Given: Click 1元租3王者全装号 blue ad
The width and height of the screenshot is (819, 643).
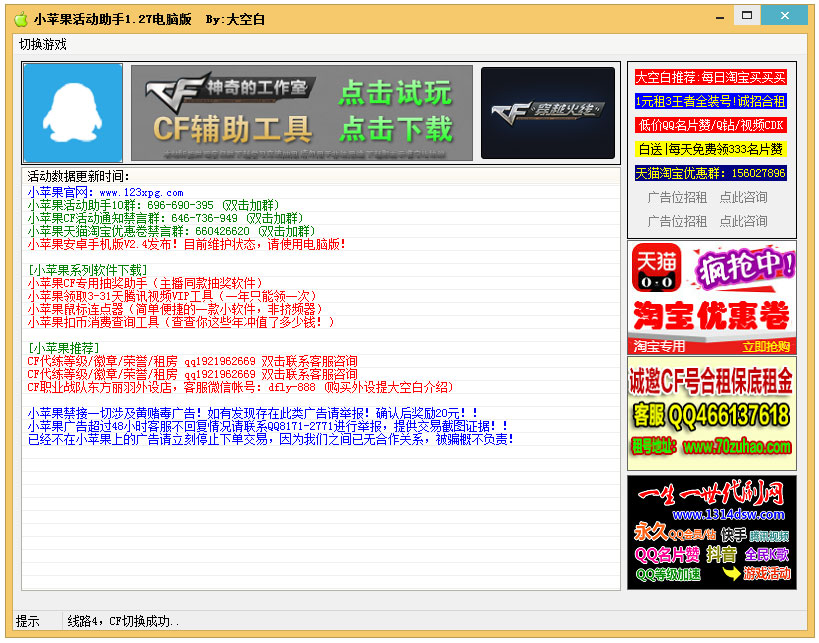Looking at the screenshot, I should 712,100.
